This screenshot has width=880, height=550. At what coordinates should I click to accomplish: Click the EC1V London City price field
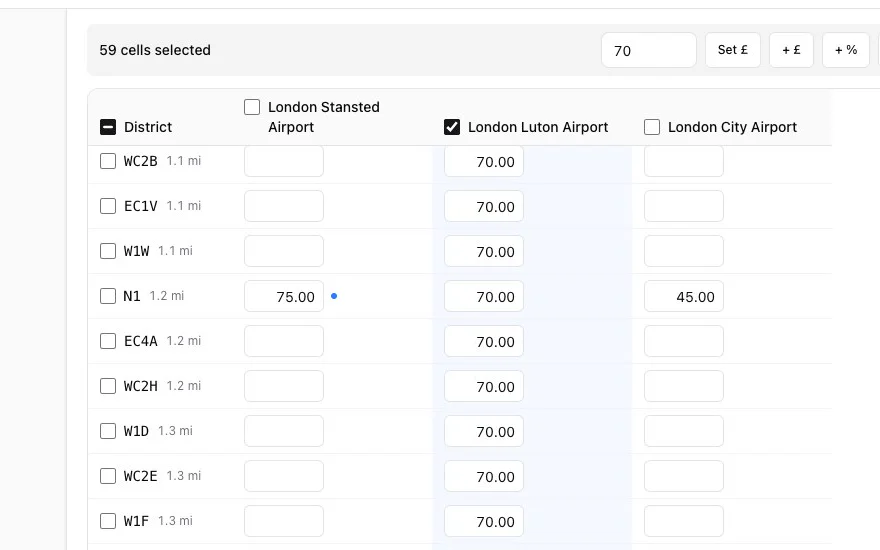pos(684,206)
